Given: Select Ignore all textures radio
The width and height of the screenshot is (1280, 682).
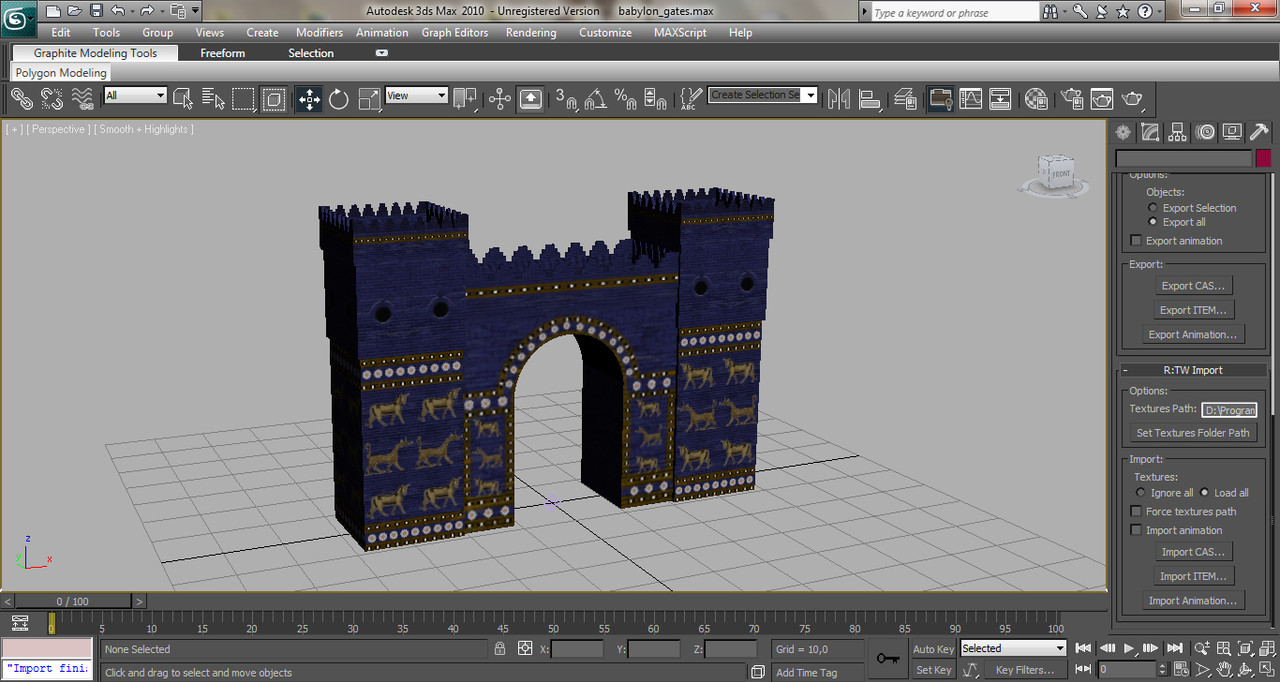Looking at the screenshot, I should [x=1141, y=493].
